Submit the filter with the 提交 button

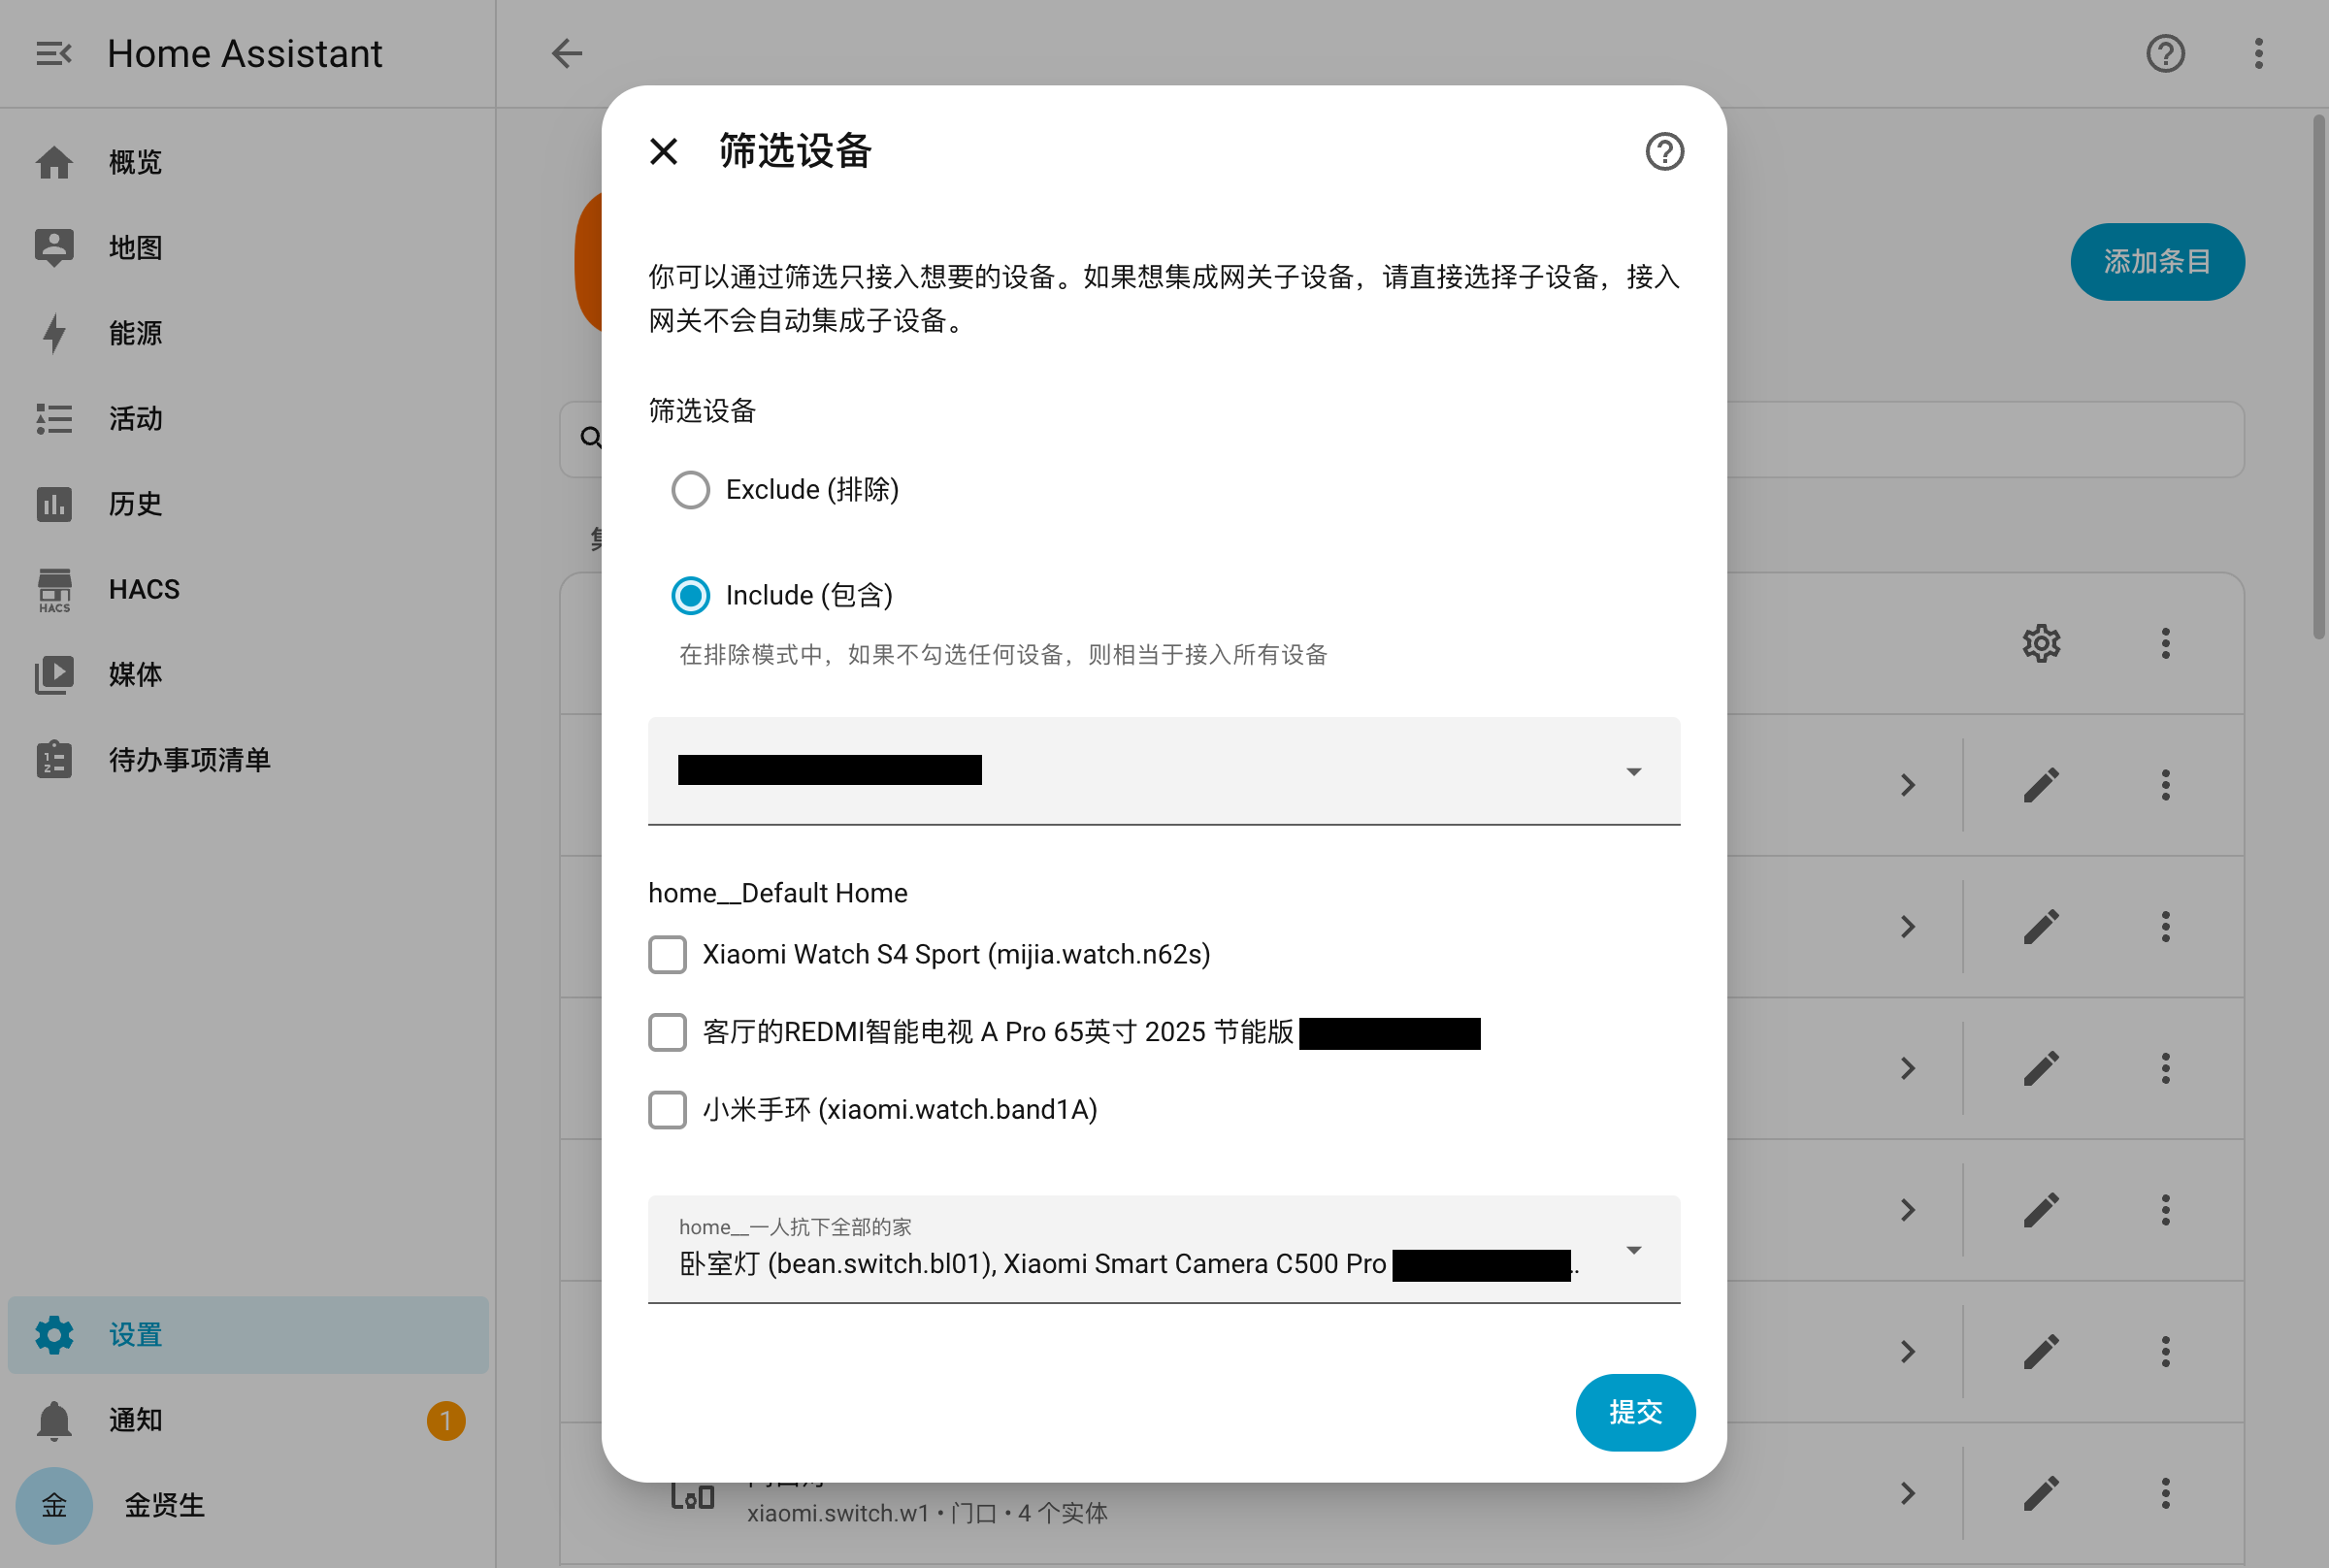[x=1635, y=1412]
